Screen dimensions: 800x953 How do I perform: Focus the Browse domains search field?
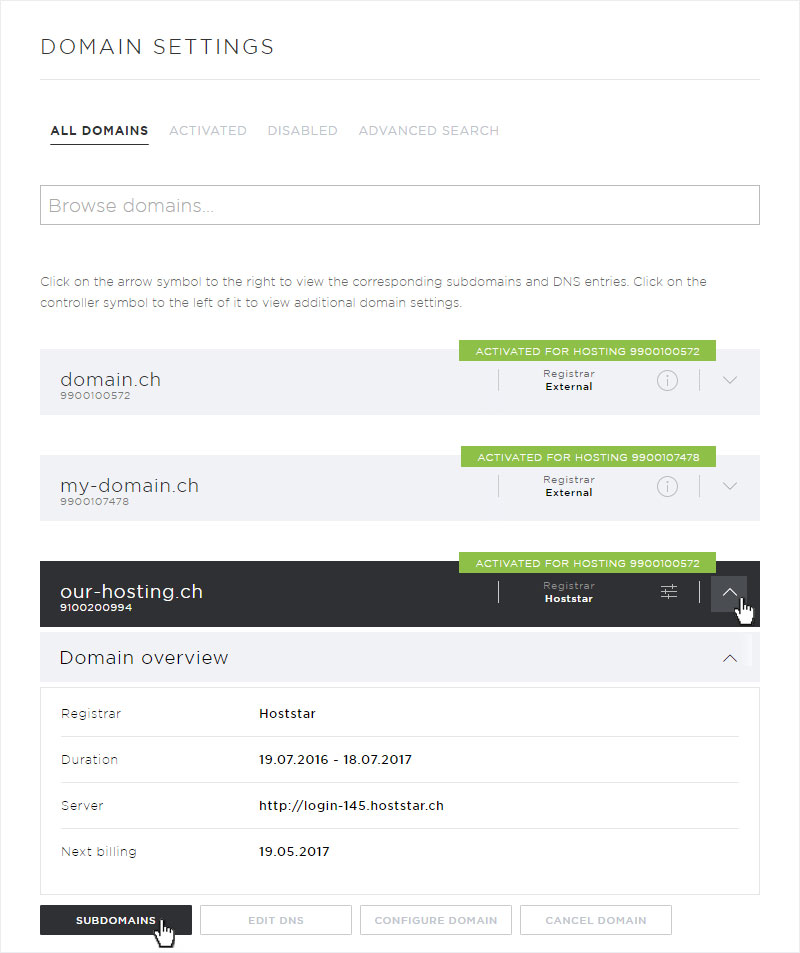[x=400, y=205]
